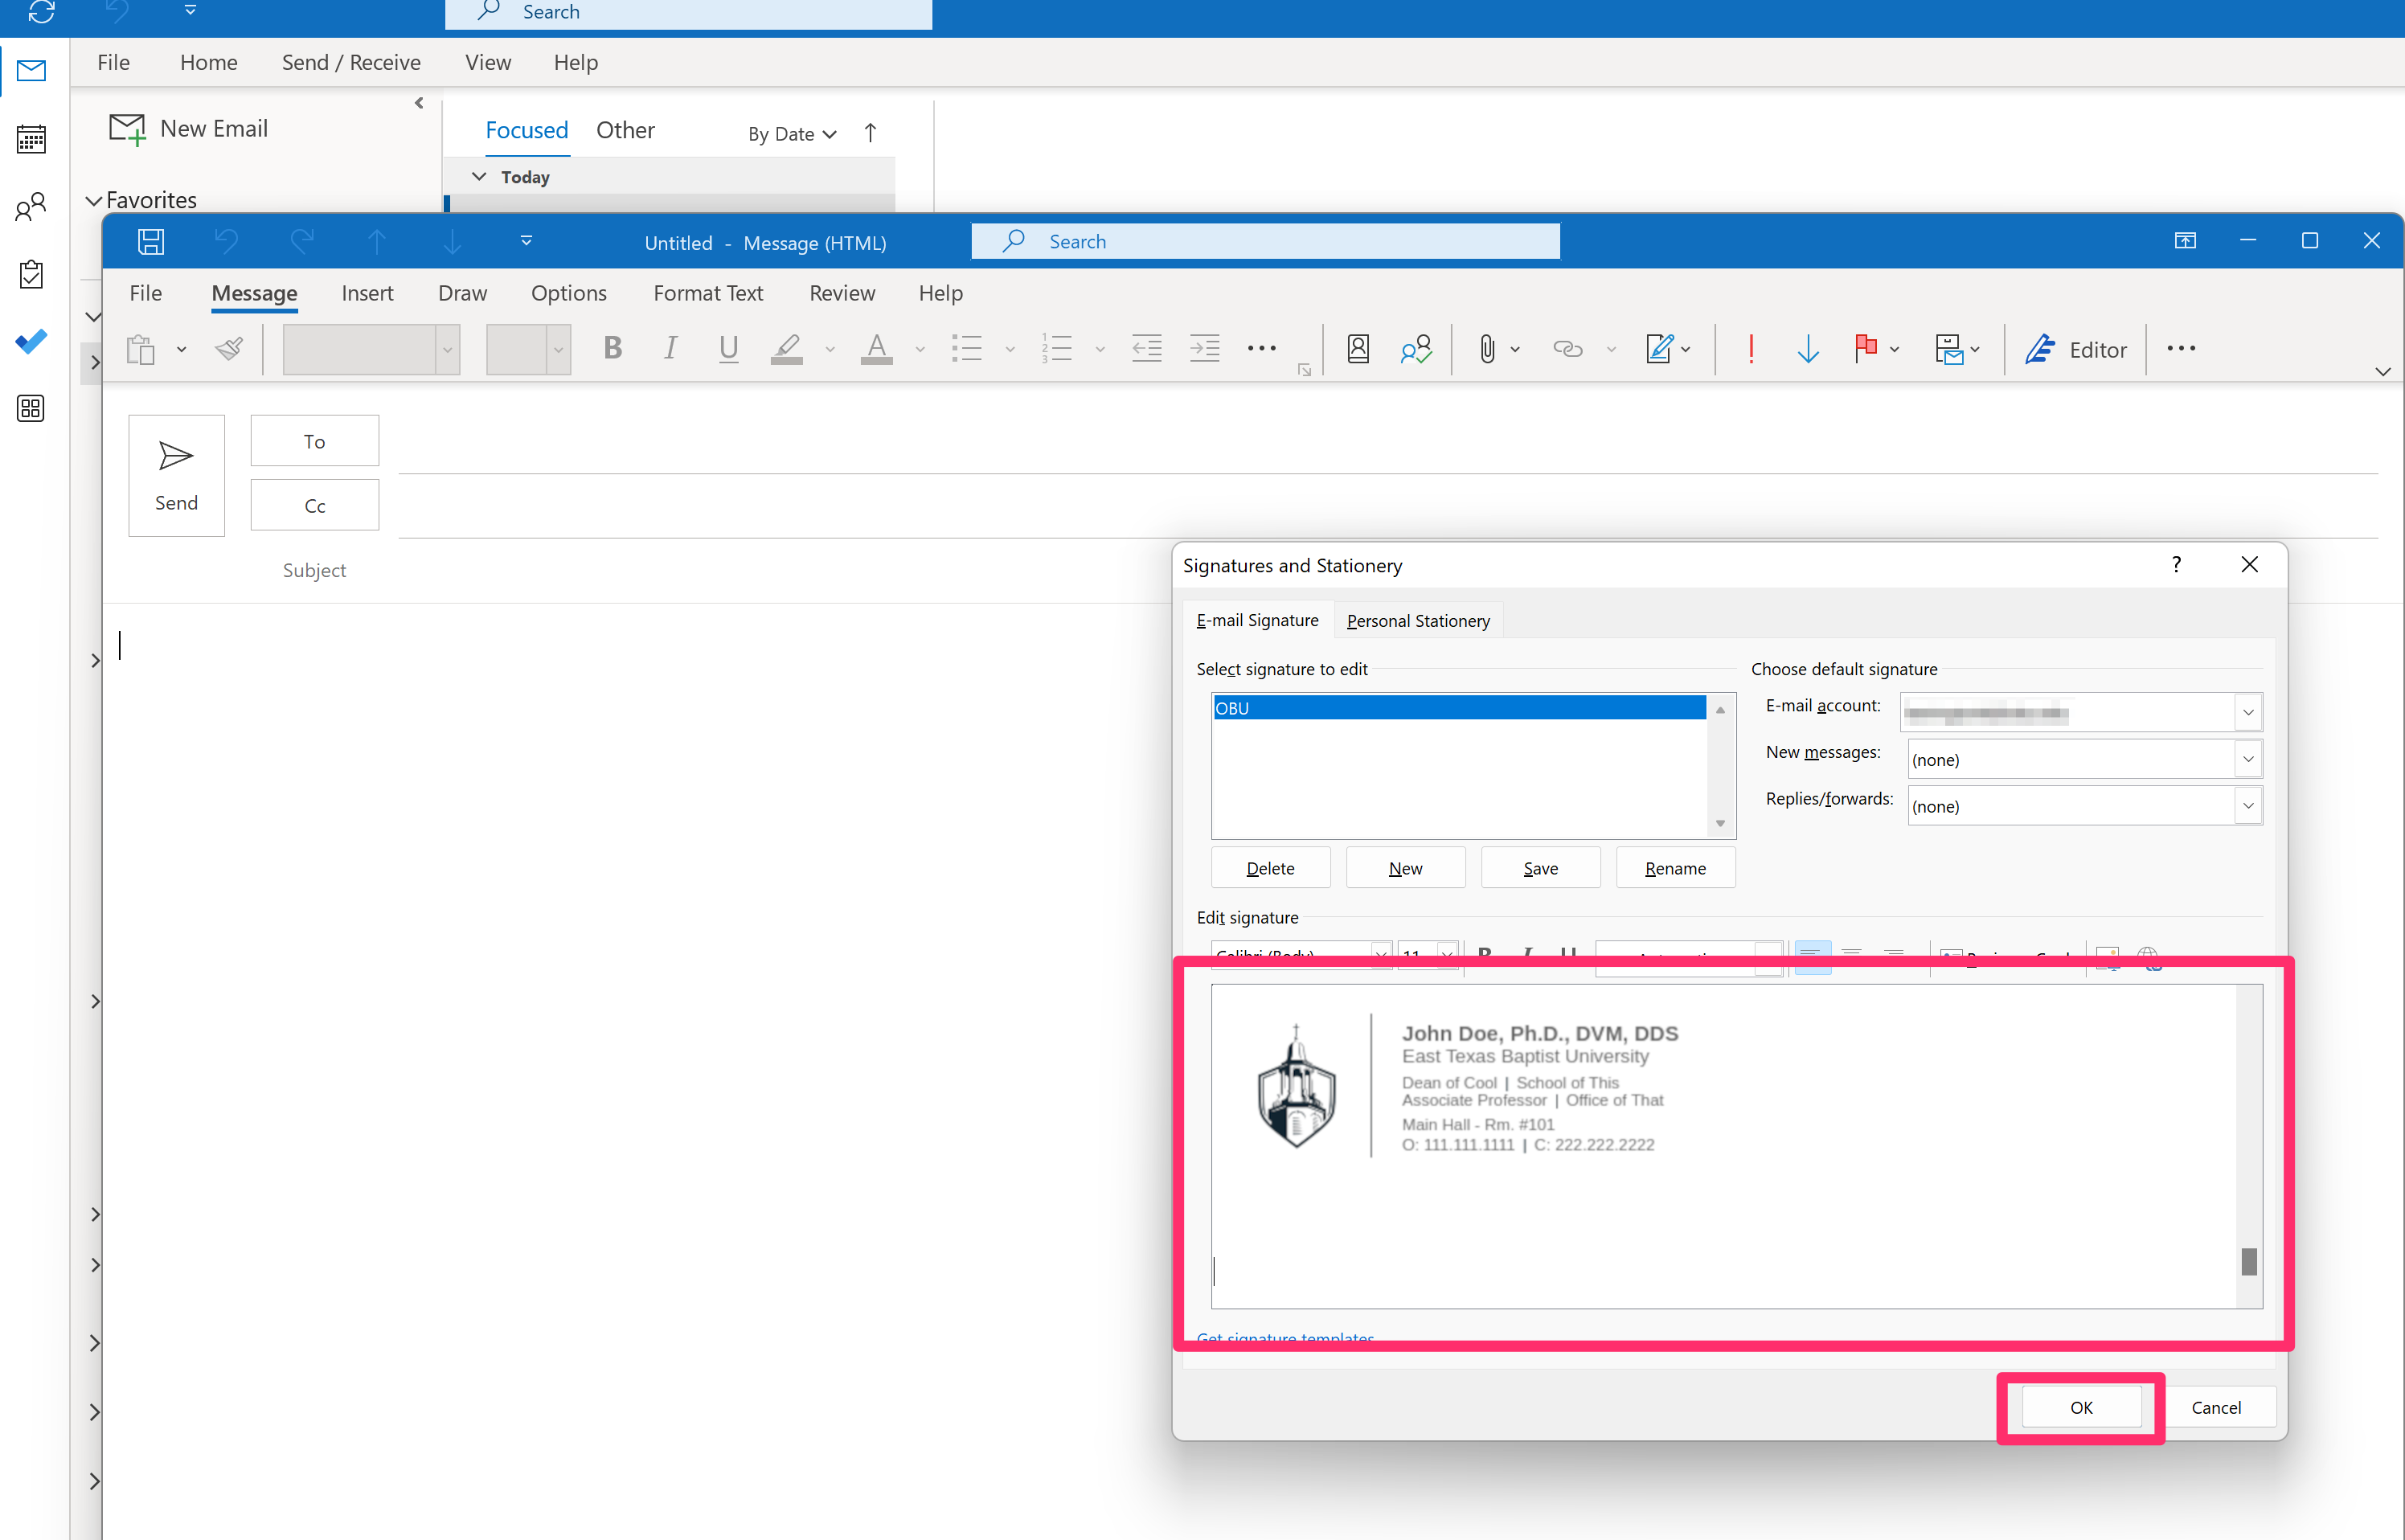The height and width of the screenshot is (1540, 2405).
Task: Switch to Personal Stationery tab
Action: pos(1417,621)
